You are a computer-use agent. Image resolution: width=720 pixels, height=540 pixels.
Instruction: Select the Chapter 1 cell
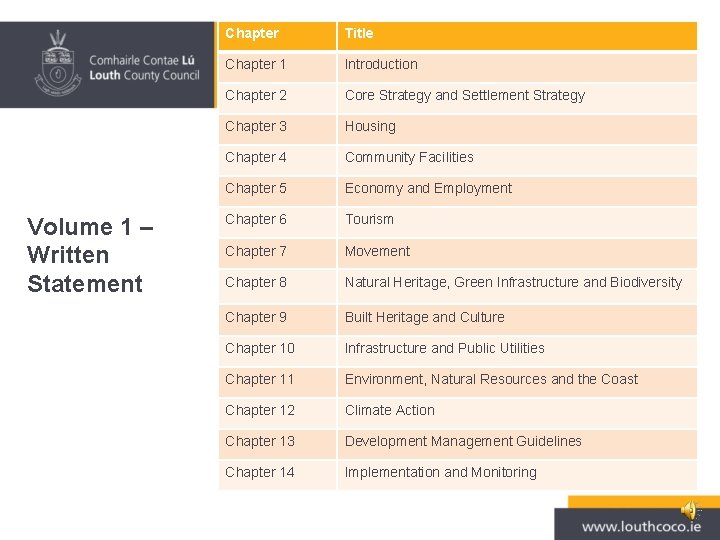click(256, 64)
